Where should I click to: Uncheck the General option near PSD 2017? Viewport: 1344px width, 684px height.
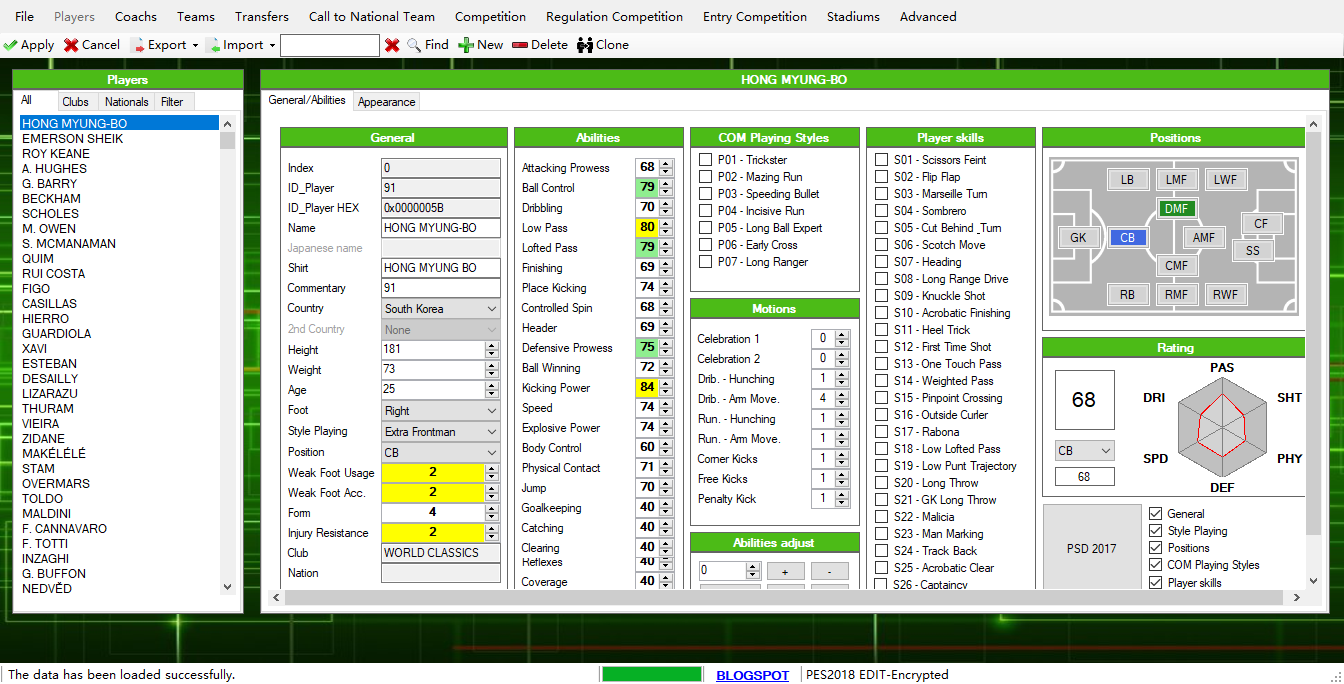(x=1156, y=514)
